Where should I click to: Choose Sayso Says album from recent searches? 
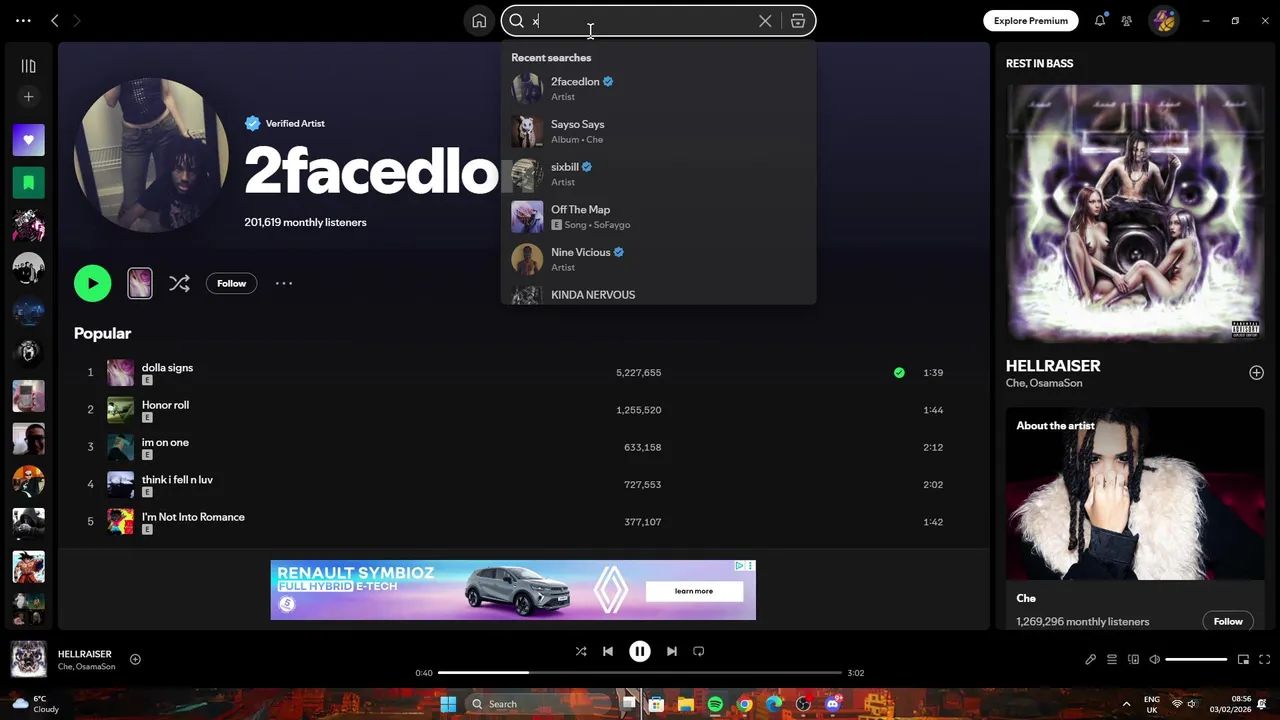(x=658, y=131)
